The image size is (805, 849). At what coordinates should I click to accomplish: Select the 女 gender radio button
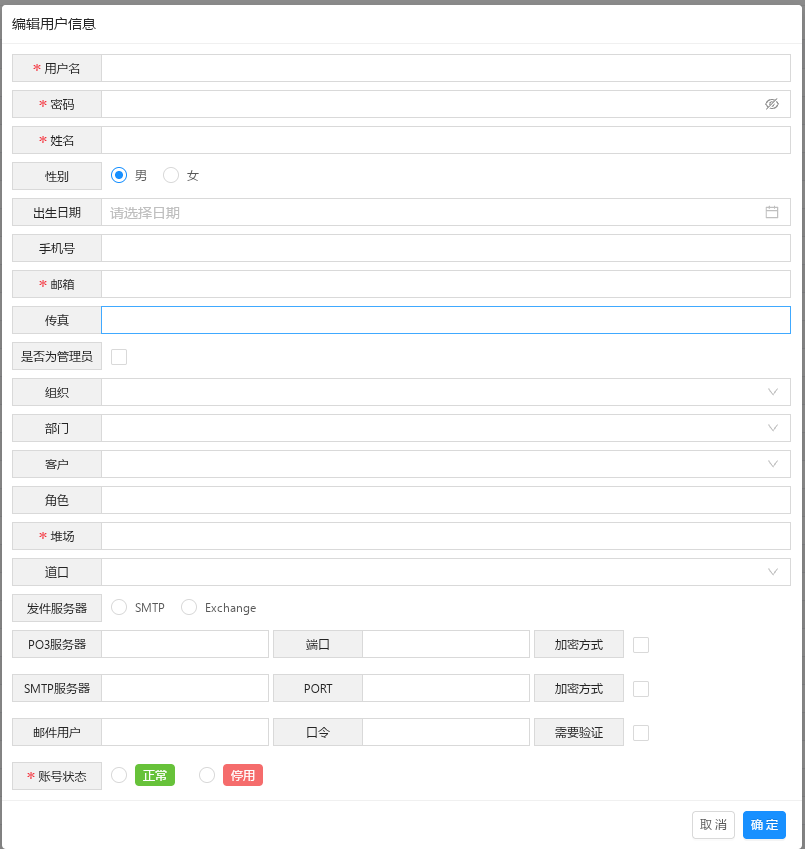(171, 175)
